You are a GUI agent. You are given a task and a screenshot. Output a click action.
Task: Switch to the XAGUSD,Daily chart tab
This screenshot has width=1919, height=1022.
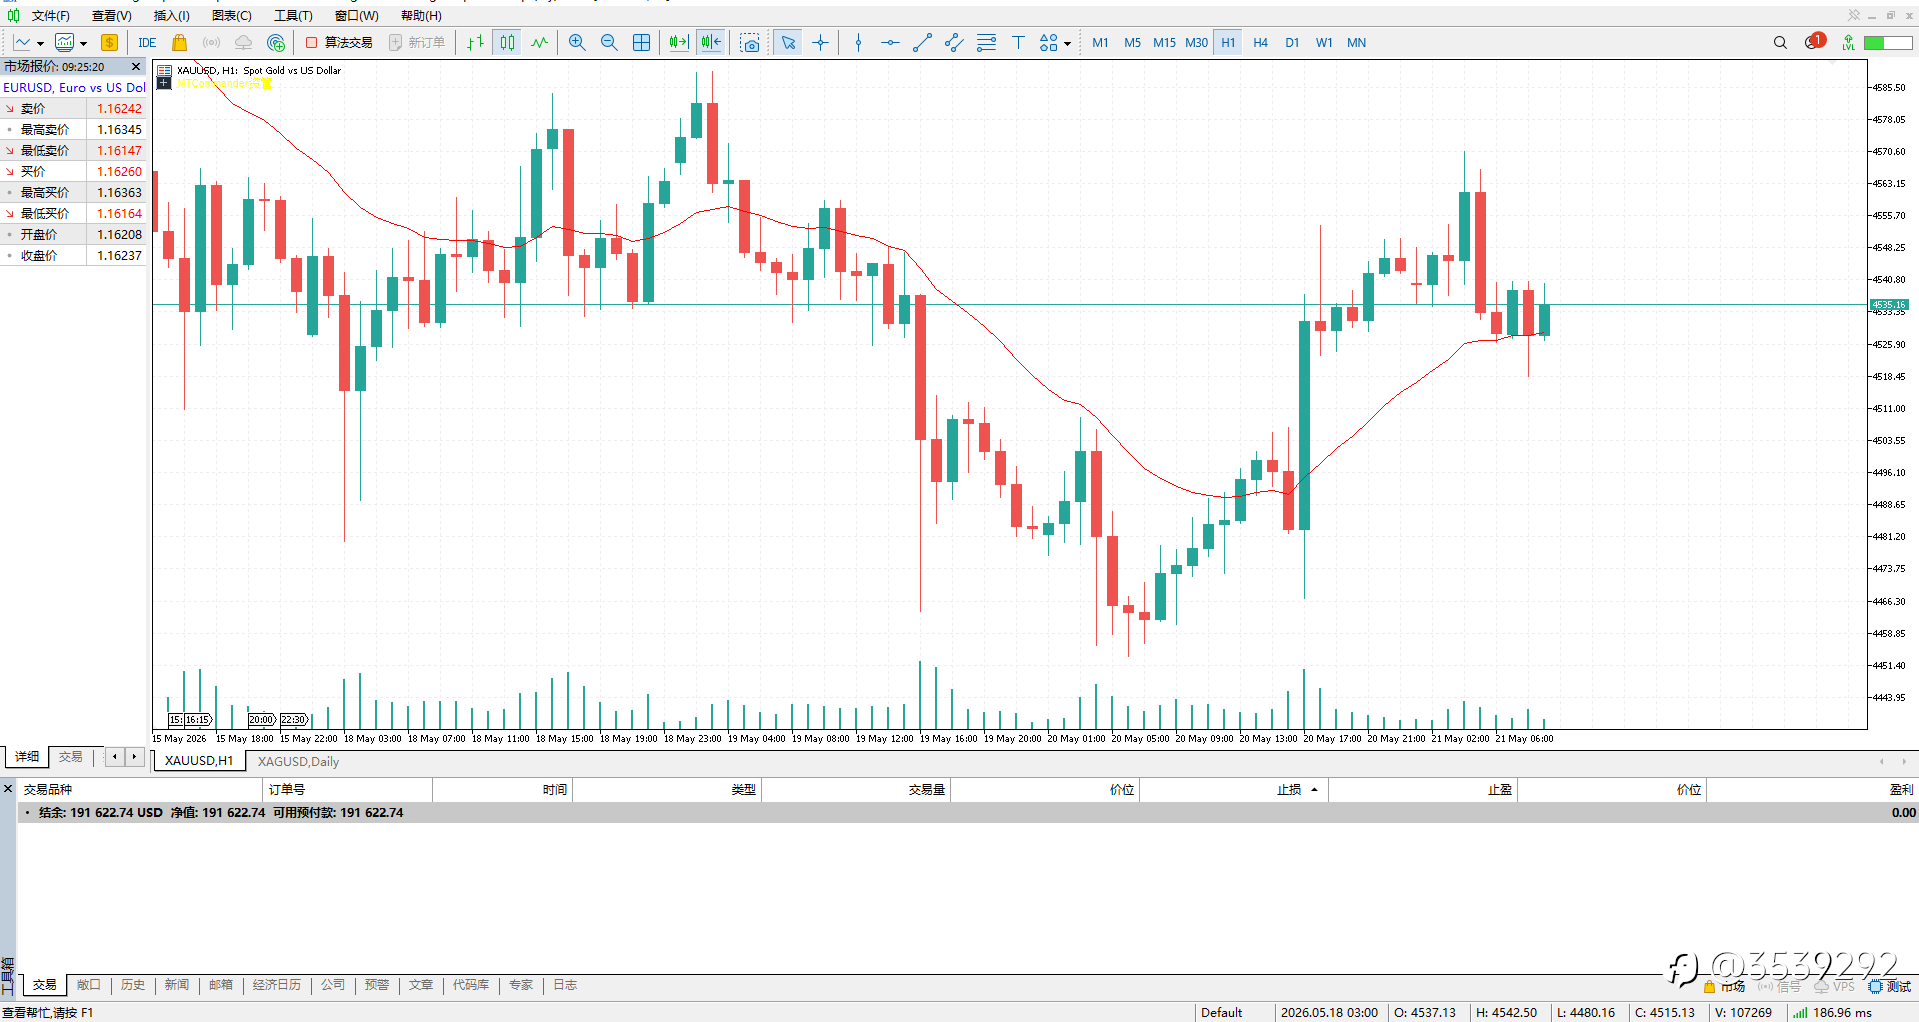(298, 761)
